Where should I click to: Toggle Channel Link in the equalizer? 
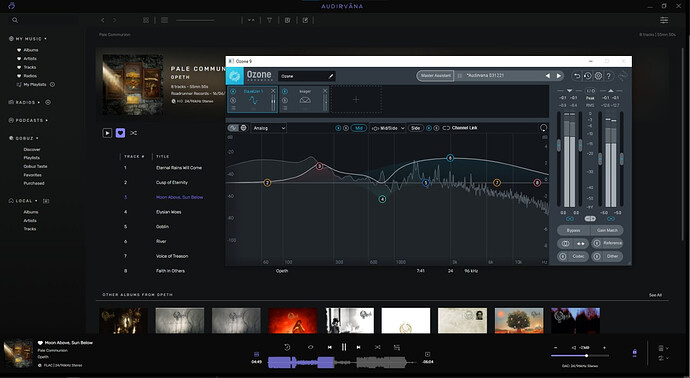click(x=460, y=128)
